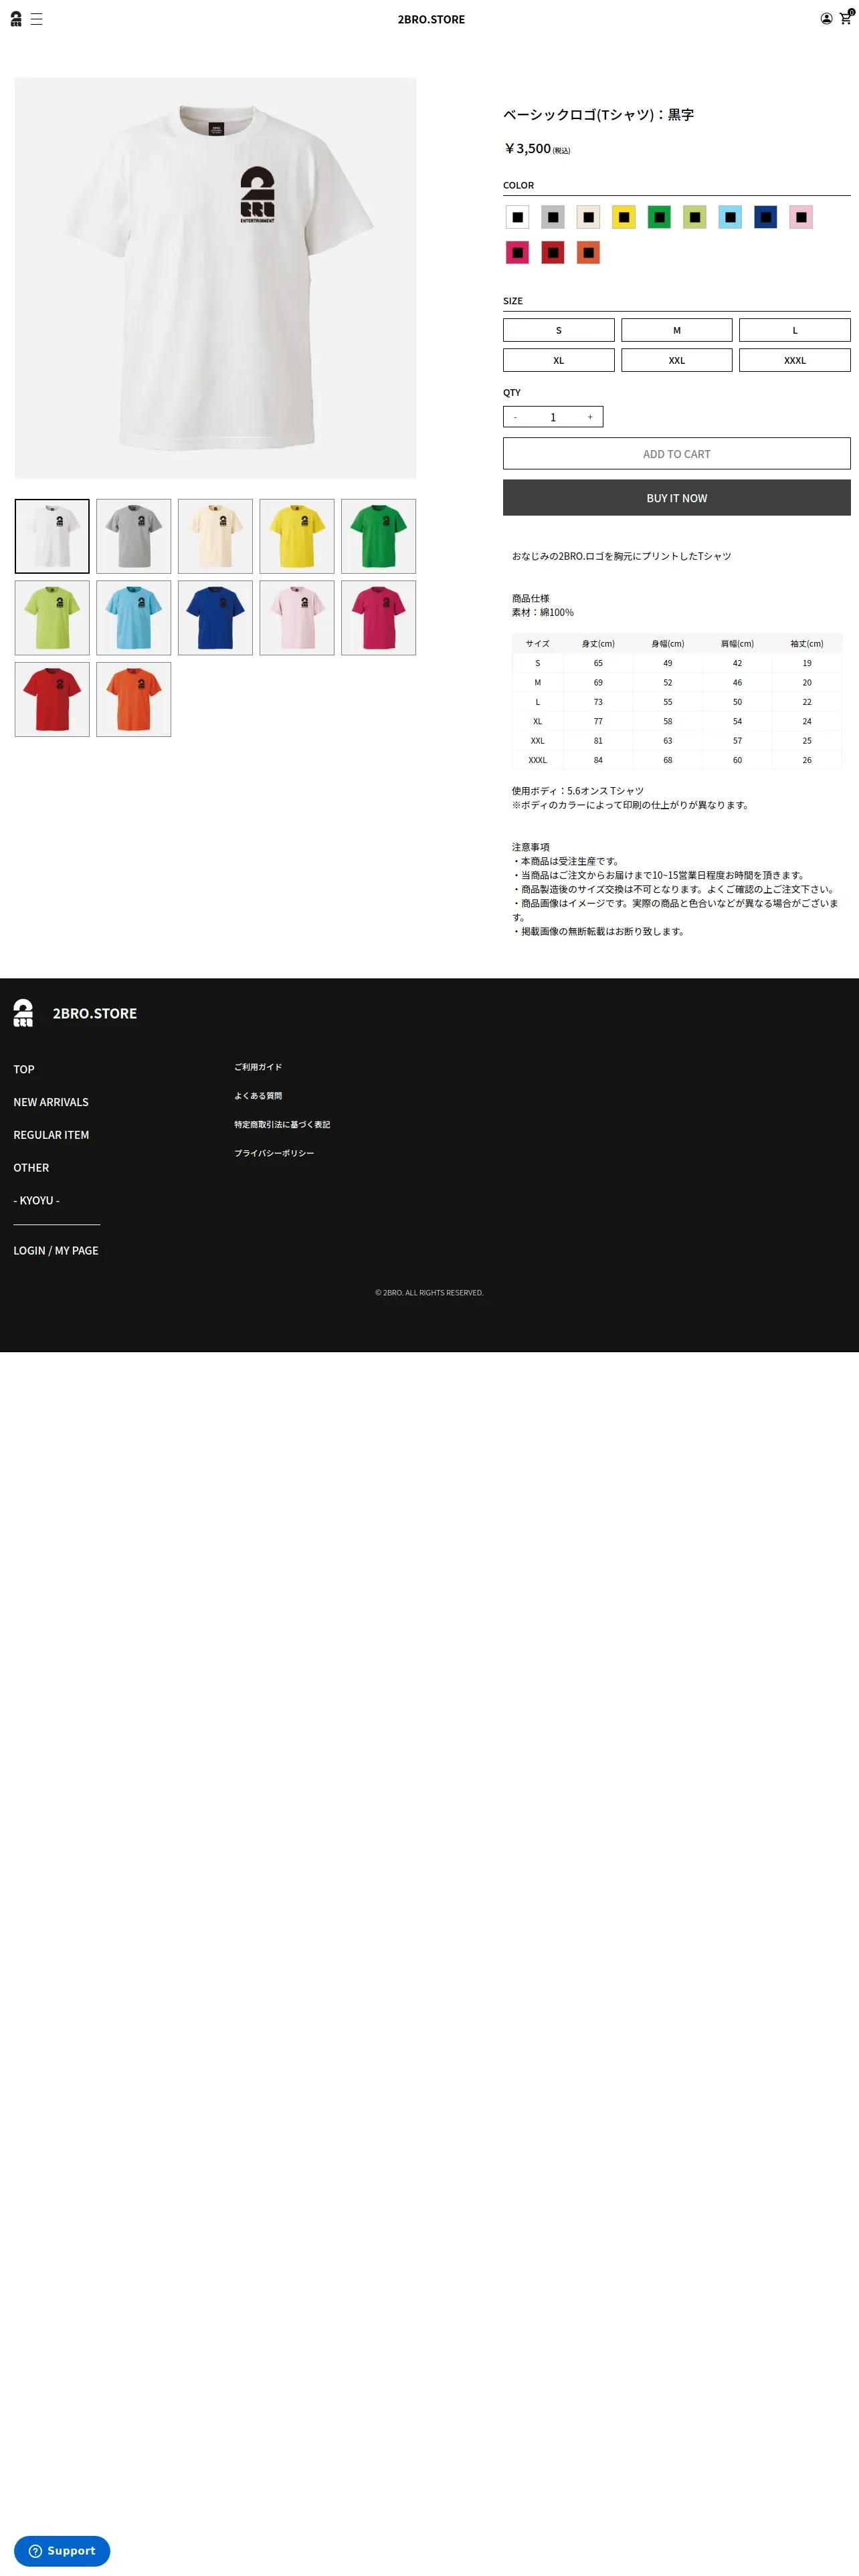Click ADD TO CART button
This screenshot has height=2576, width=859.
(x=677, y=454)
